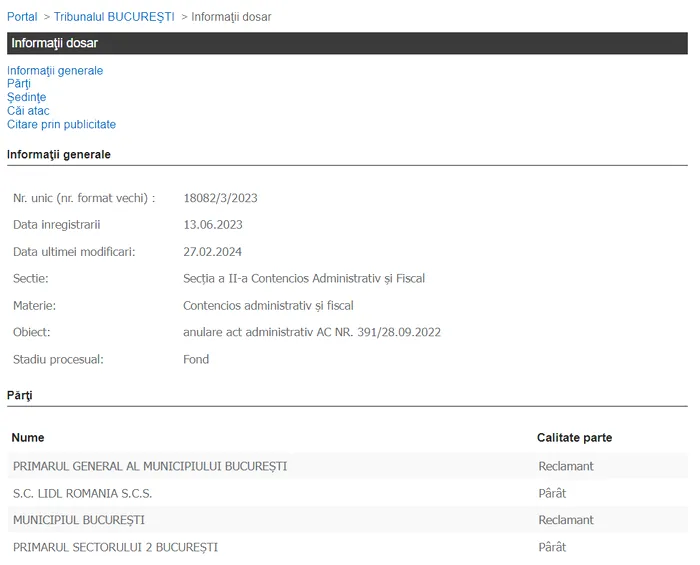Select the Căi atac navigation link

(28, 111)
